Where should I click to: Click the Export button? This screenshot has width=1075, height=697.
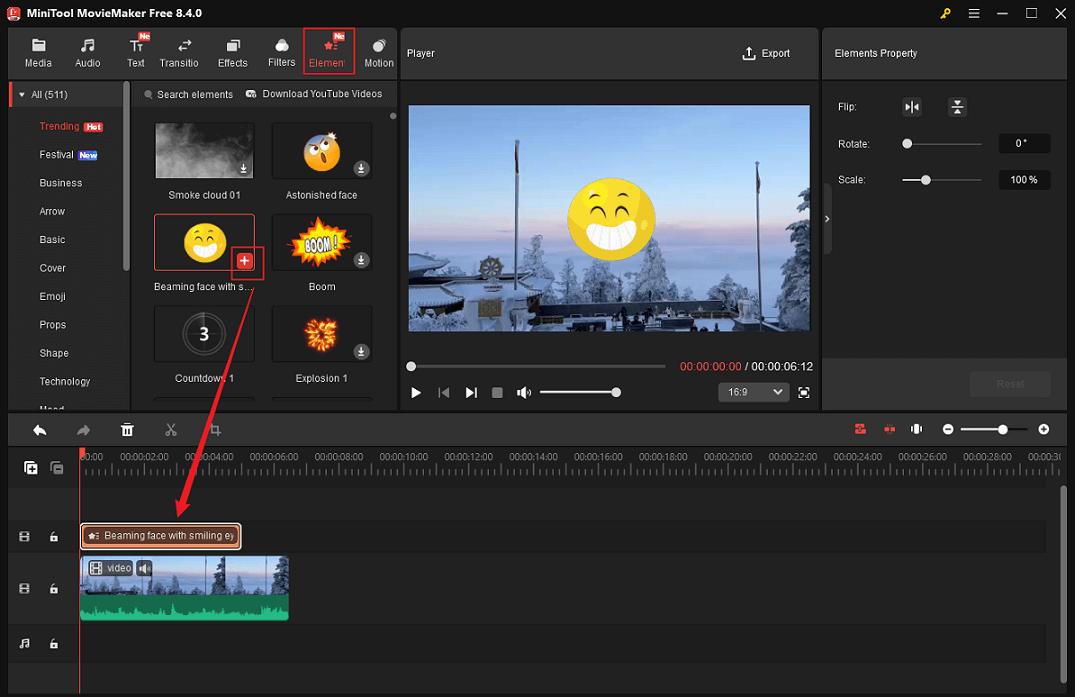point(766,53)
